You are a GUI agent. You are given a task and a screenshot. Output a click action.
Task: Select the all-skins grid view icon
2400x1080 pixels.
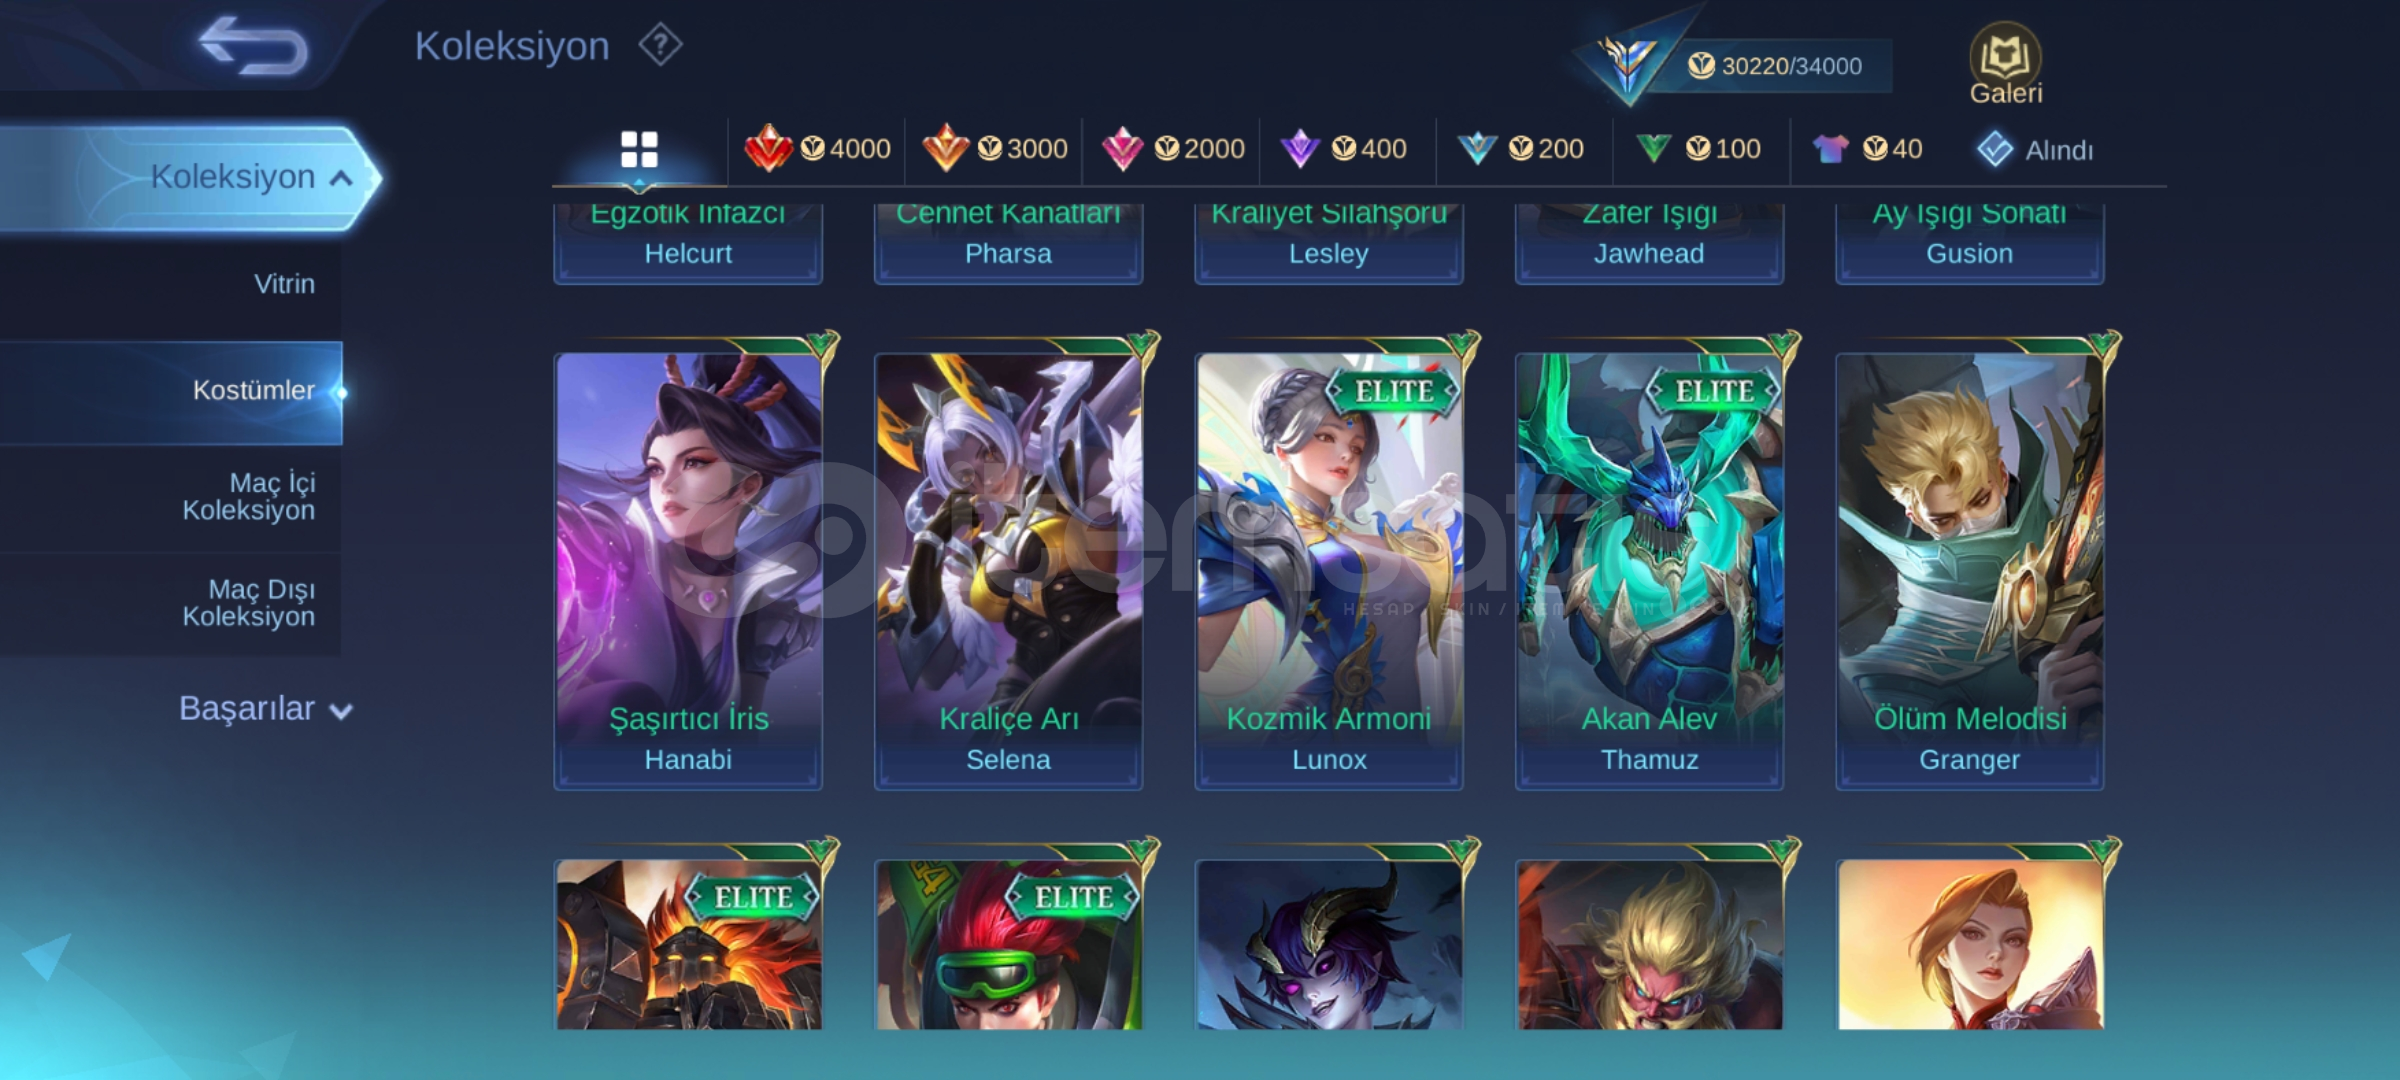click(639, 150)
